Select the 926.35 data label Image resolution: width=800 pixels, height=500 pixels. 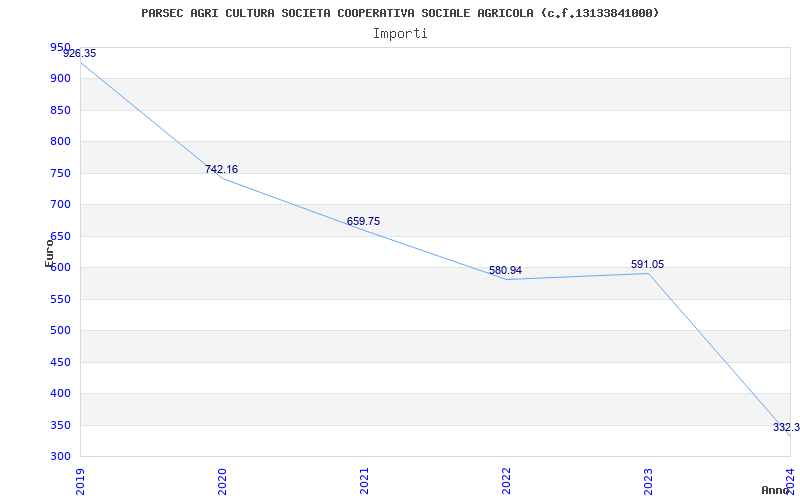click(x=80, y=54)
